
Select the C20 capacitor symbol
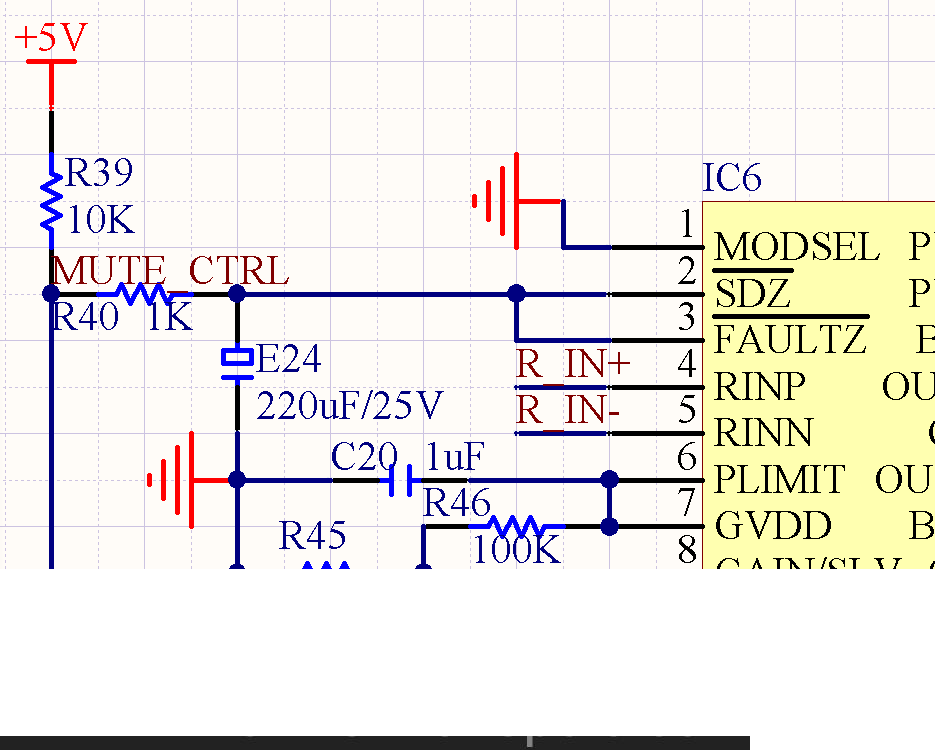tap(400, 480)
